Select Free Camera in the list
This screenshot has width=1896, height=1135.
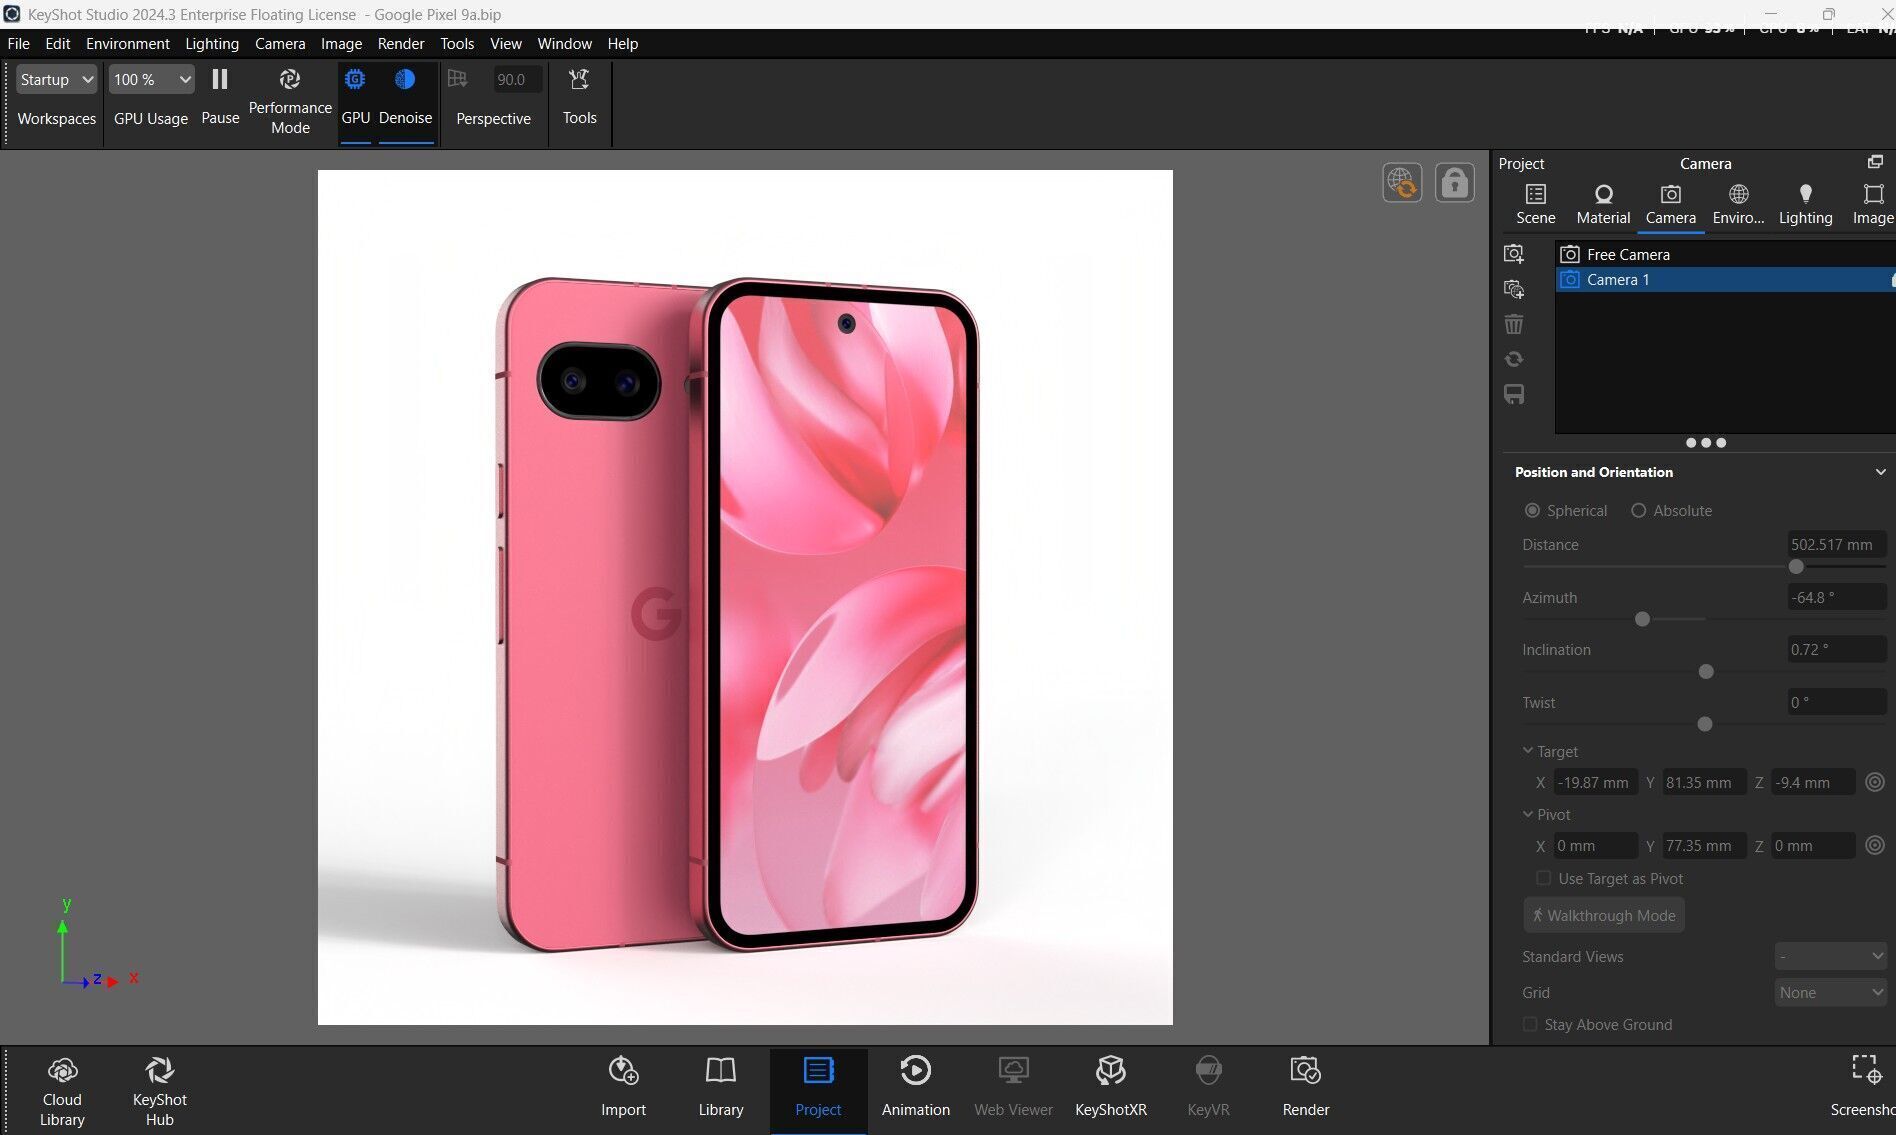tap(1725, 254)
